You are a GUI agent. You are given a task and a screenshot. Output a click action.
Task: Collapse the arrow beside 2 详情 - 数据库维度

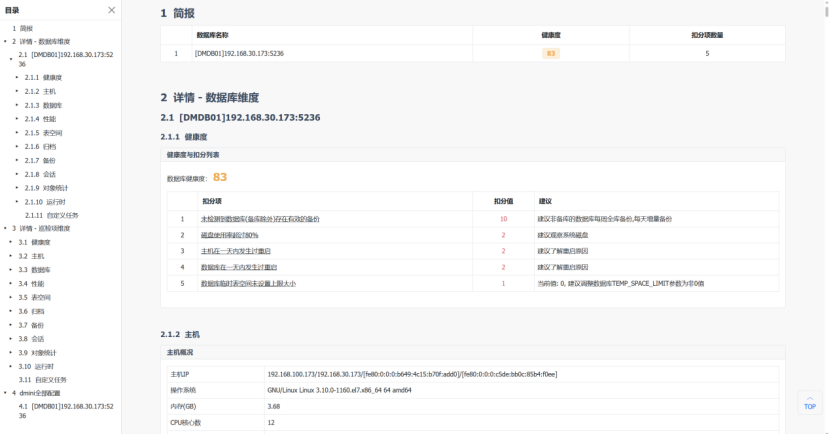5,42
